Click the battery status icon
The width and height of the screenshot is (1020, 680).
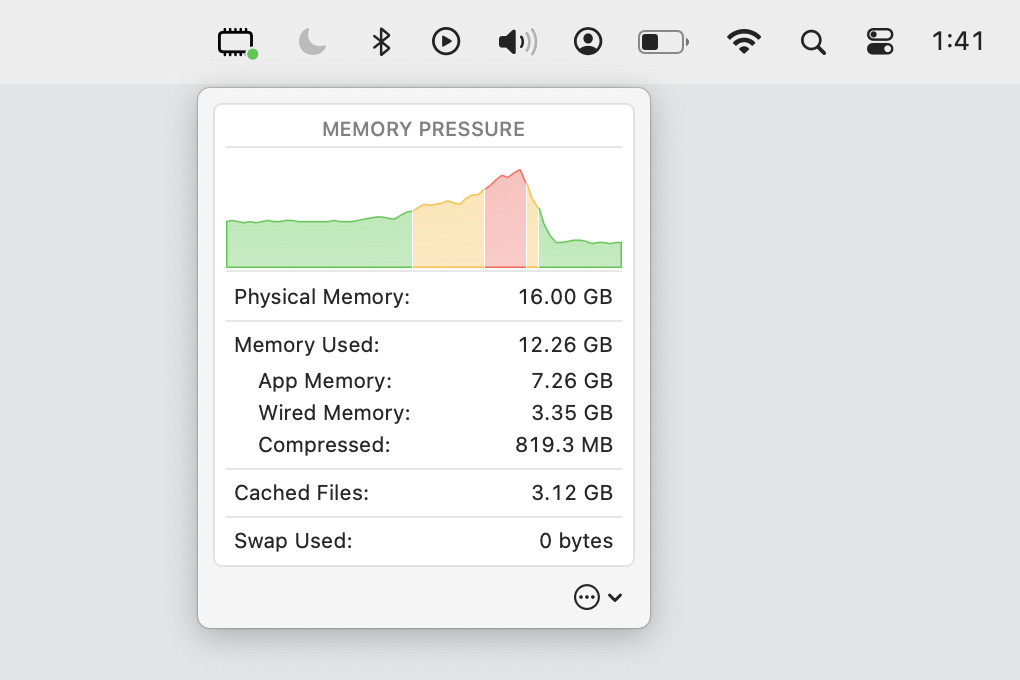click(x=663, y=42)
